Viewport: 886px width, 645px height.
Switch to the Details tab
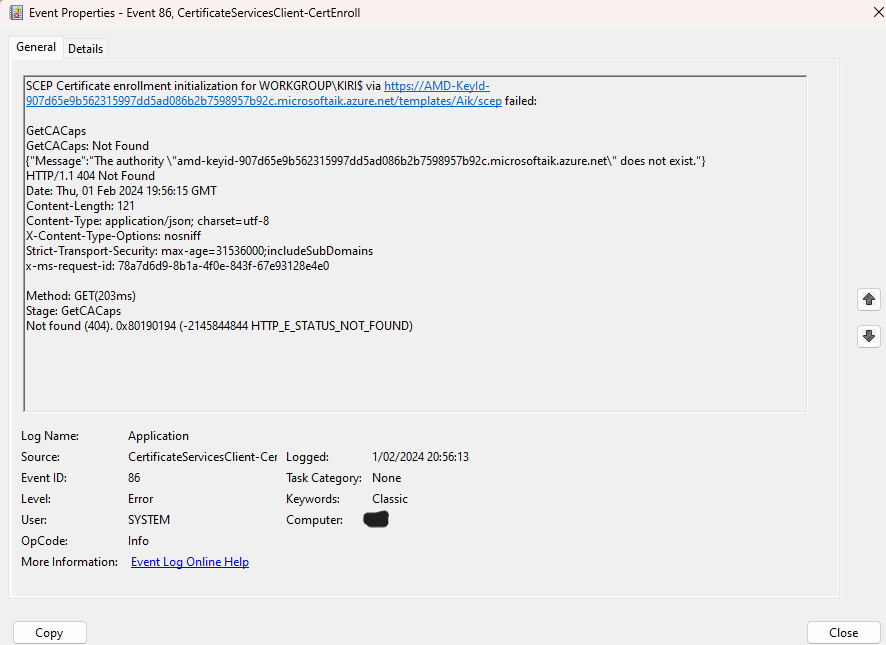pyautogui.click(x=85, y=49)
